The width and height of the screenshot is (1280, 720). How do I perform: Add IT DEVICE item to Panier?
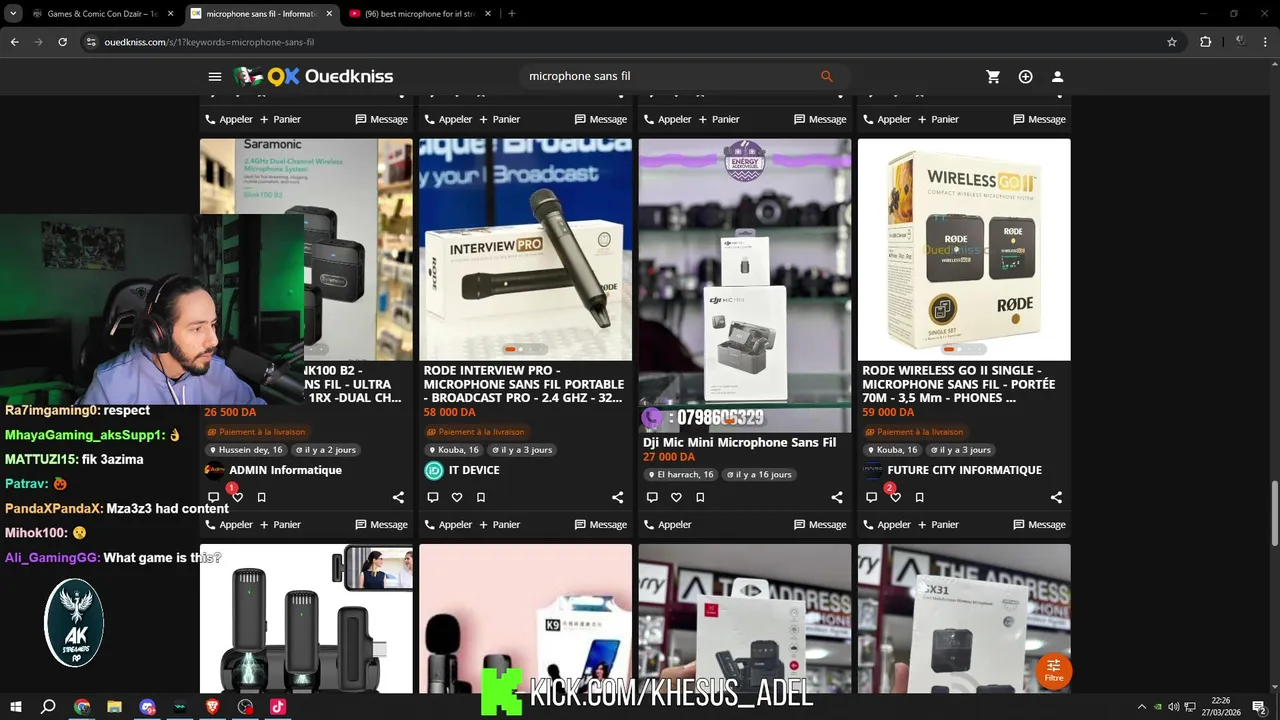pos(500,524)
